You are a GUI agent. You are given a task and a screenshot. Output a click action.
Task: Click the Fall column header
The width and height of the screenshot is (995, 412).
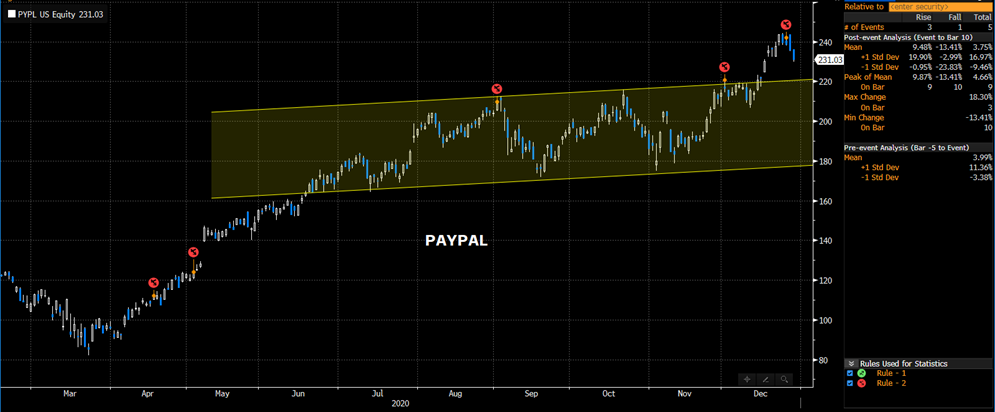(x=955, y=17)
